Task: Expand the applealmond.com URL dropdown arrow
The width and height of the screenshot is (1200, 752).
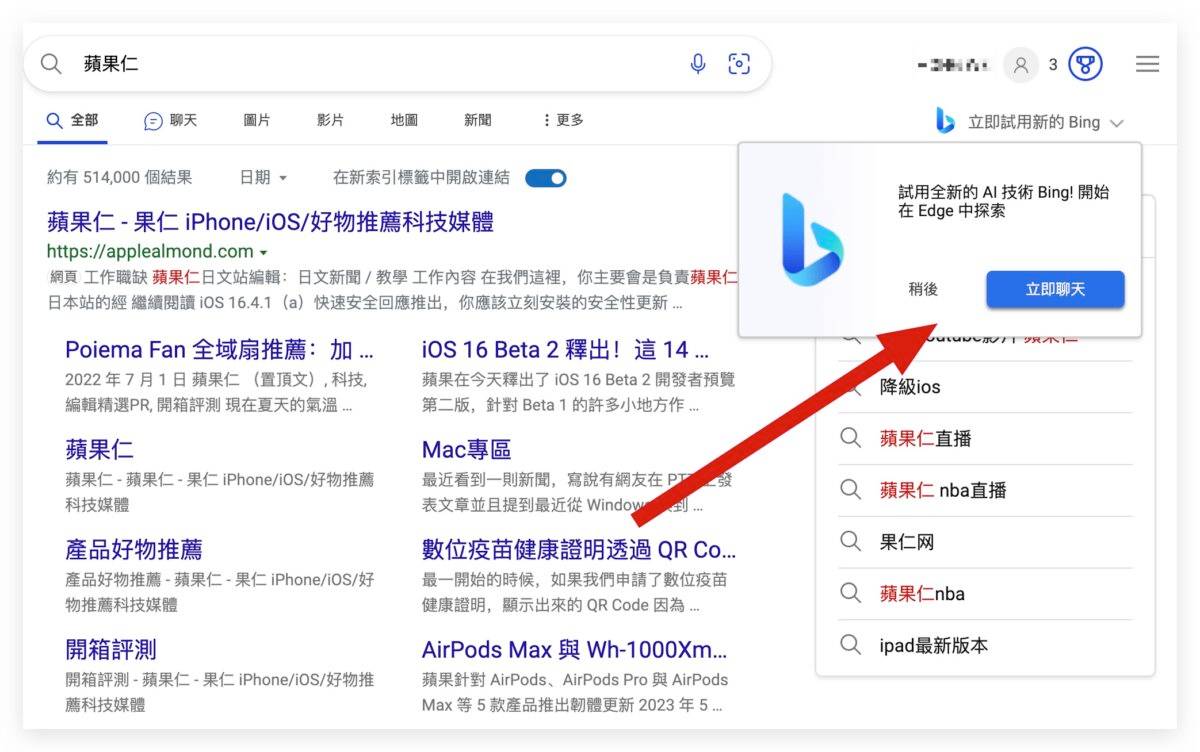Action: (263, 252)
